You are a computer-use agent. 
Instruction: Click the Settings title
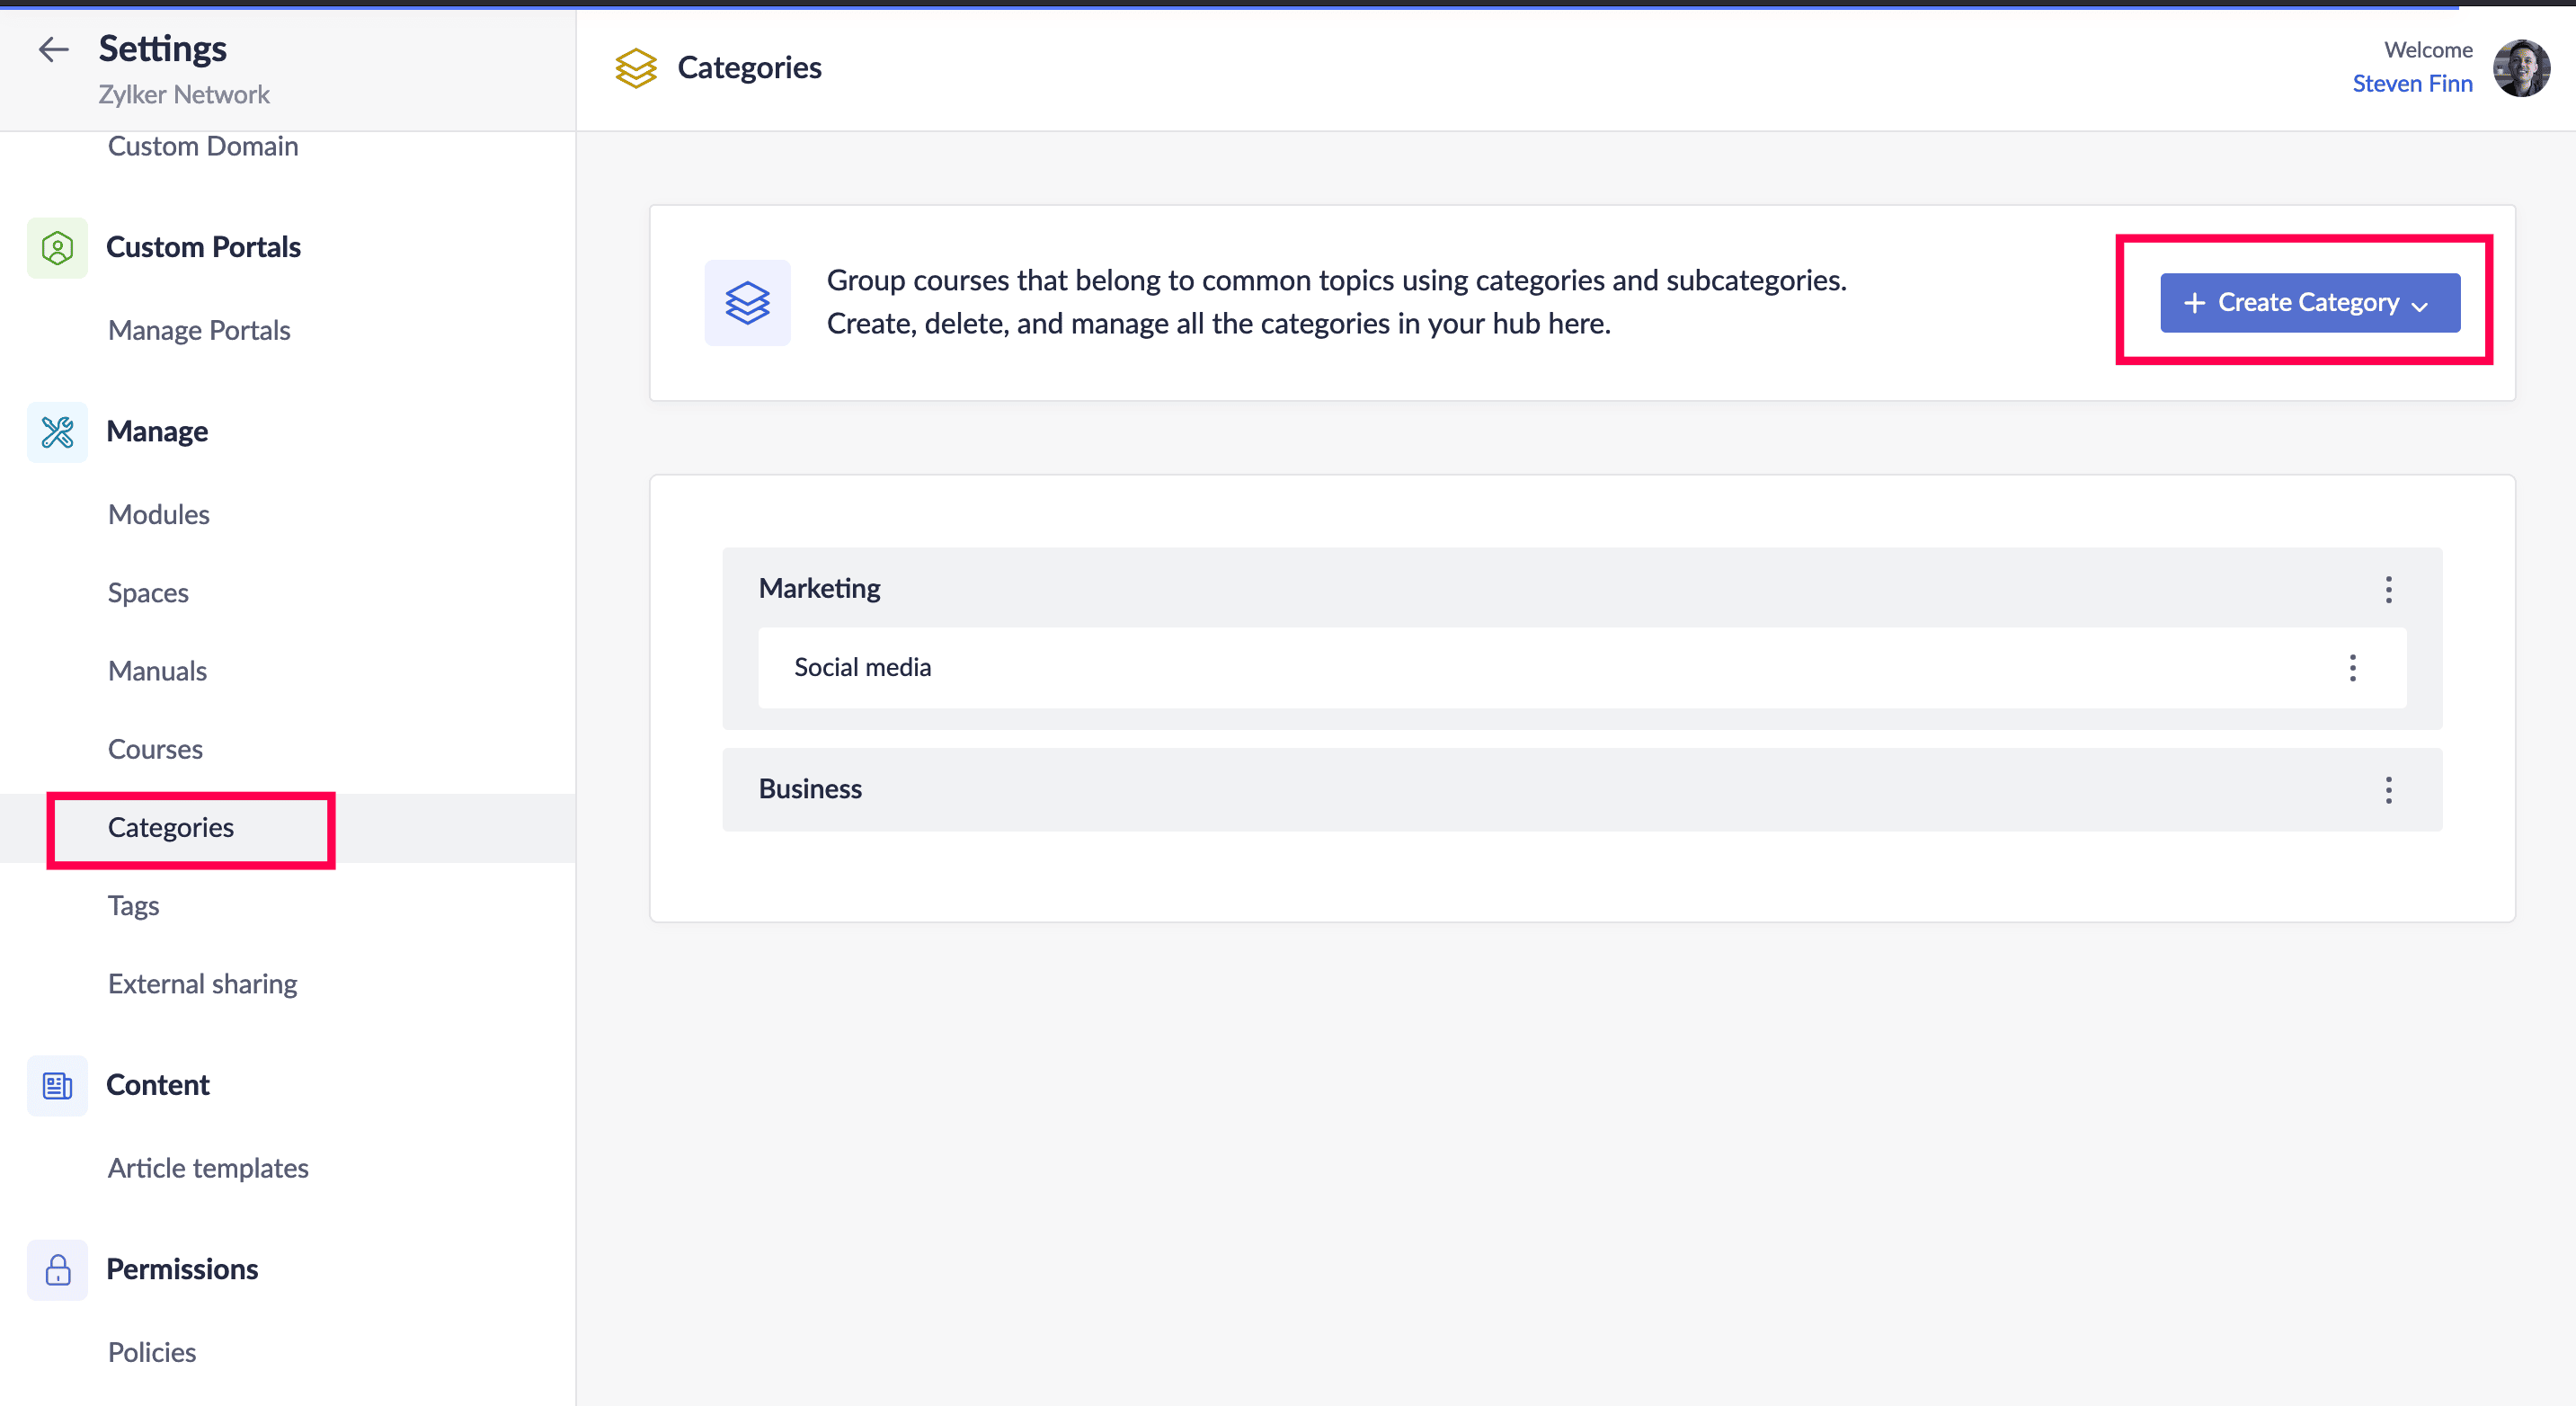(x=162, y=49)
